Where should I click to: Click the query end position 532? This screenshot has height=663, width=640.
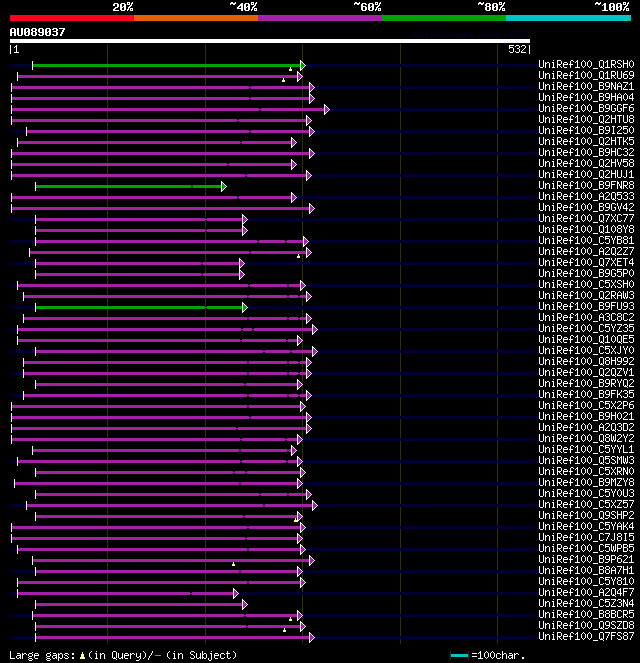pyautogui.click(x=517, y=49)
